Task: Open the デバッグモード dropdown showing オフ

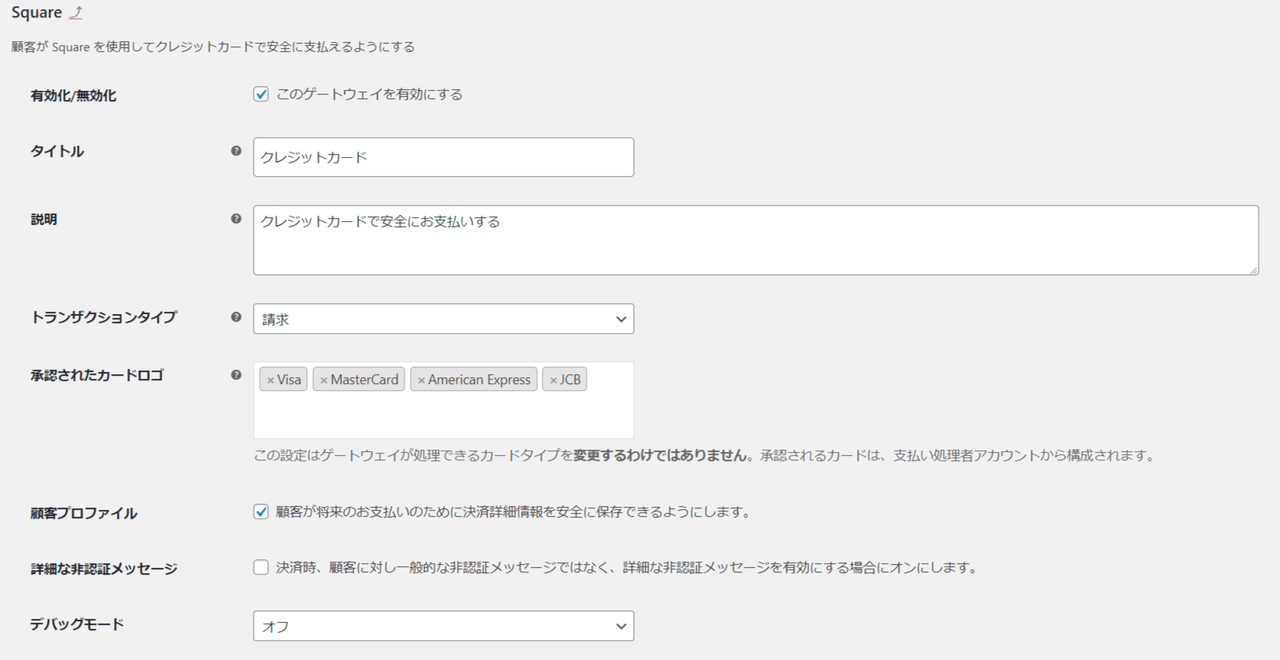Action: [443, 626]
